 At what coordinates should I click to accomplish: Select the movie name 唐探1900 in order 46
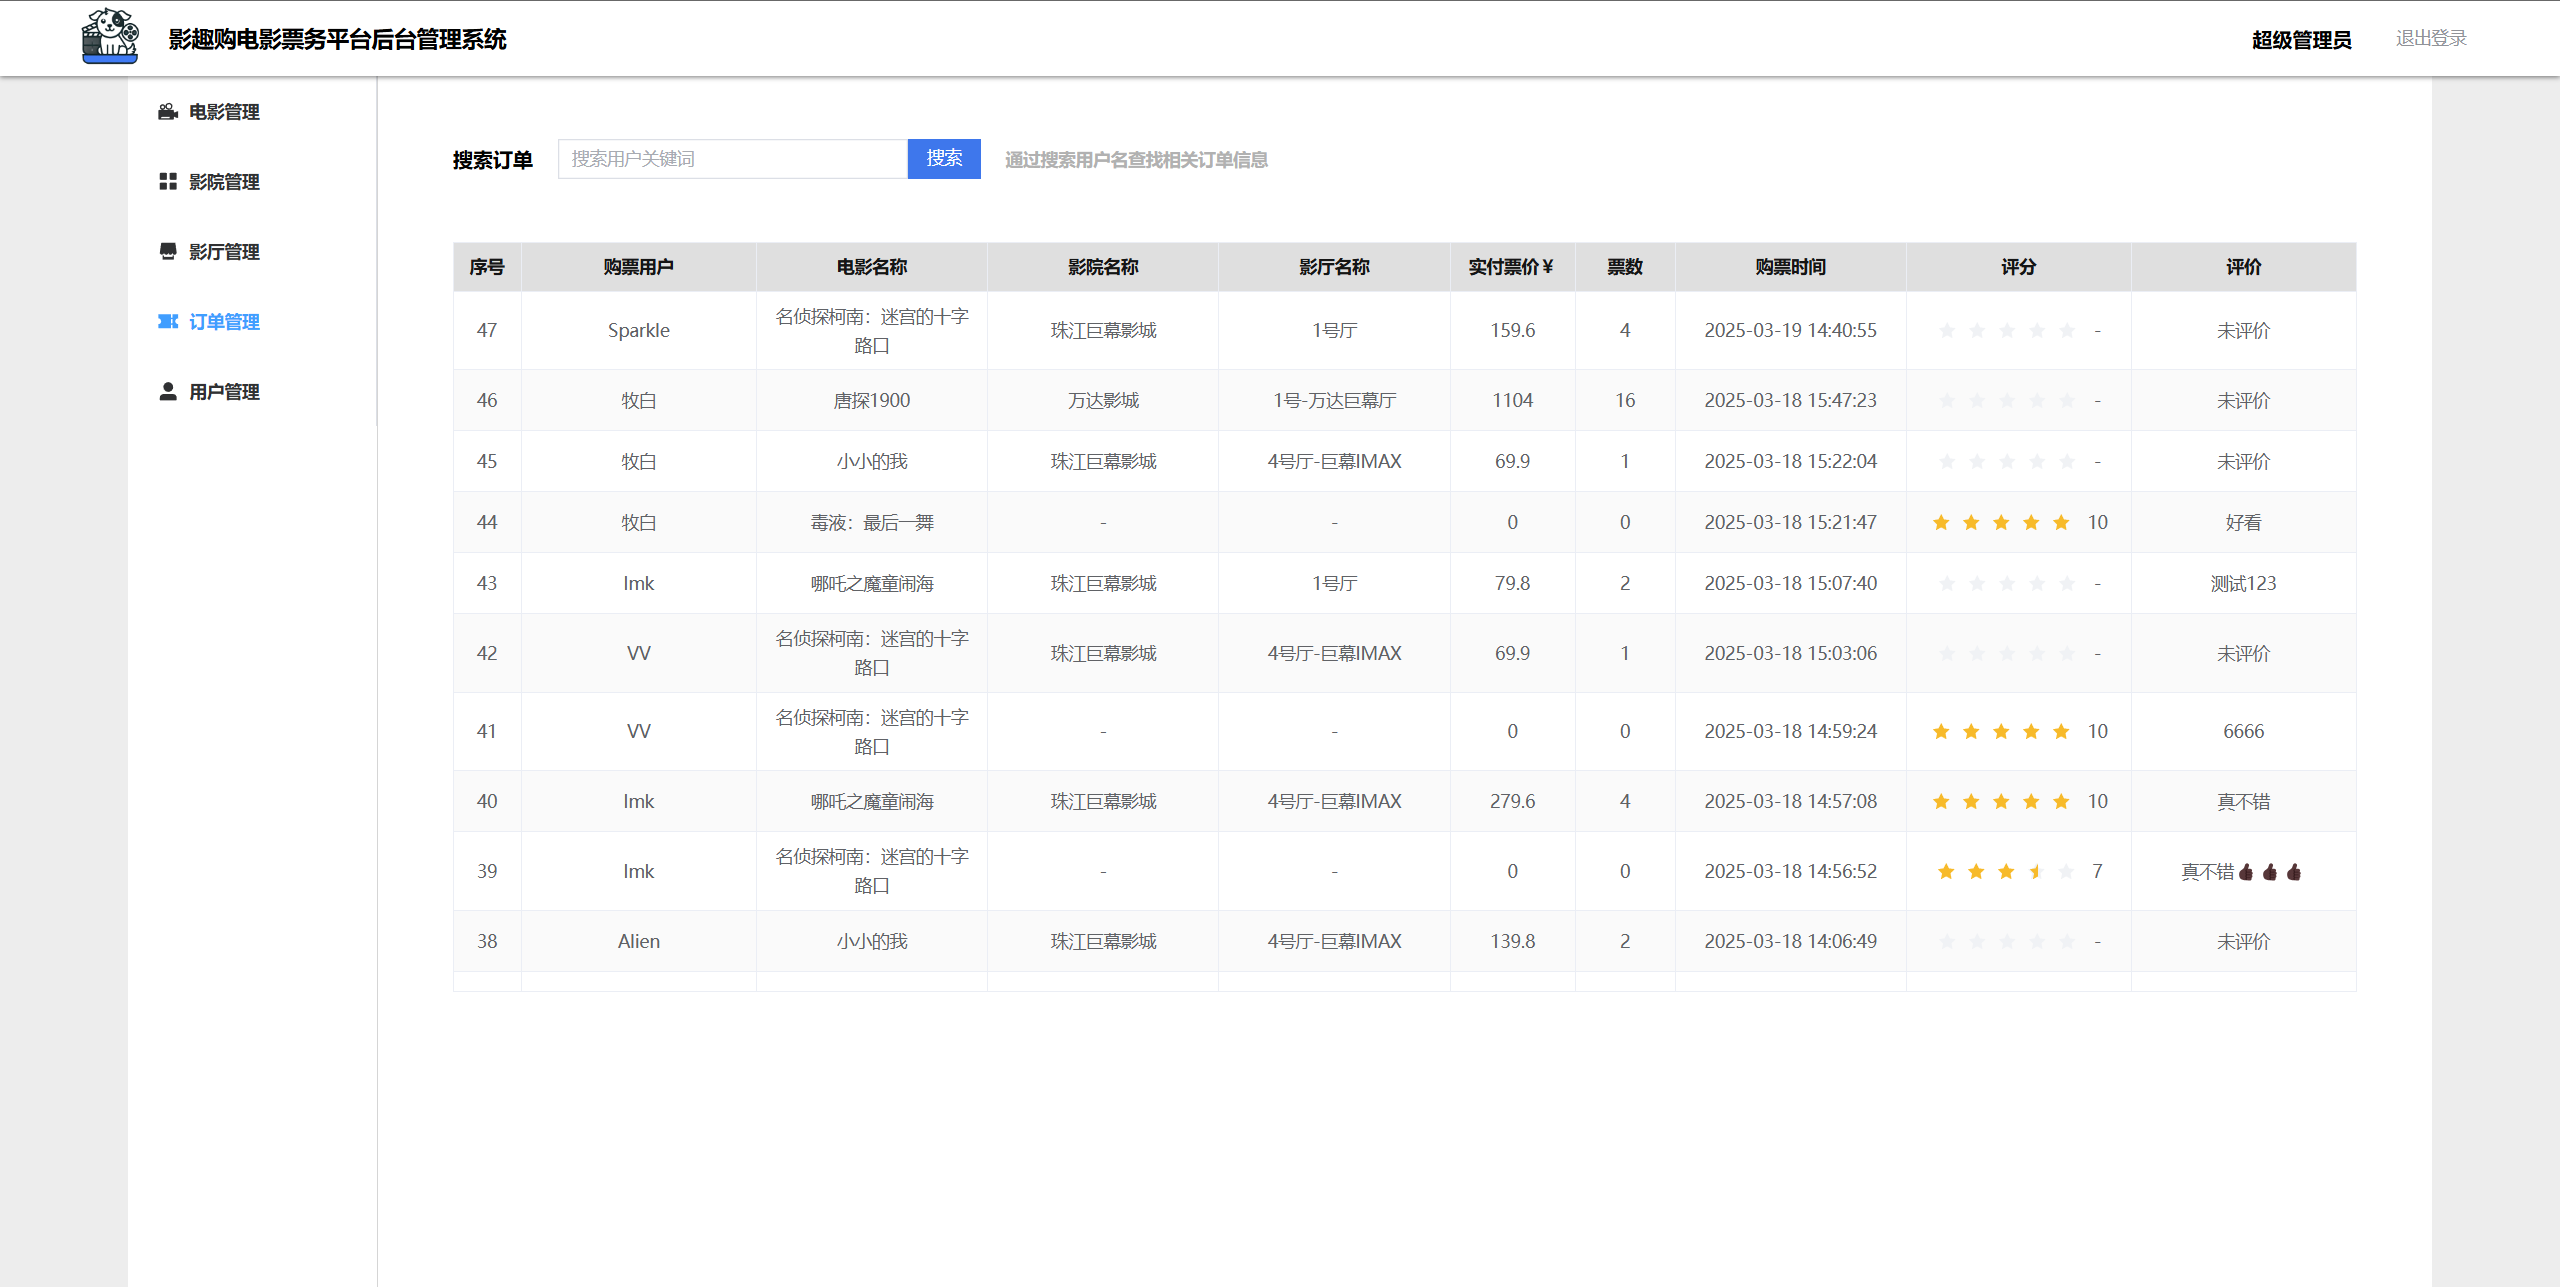click(x=871, y=400)
